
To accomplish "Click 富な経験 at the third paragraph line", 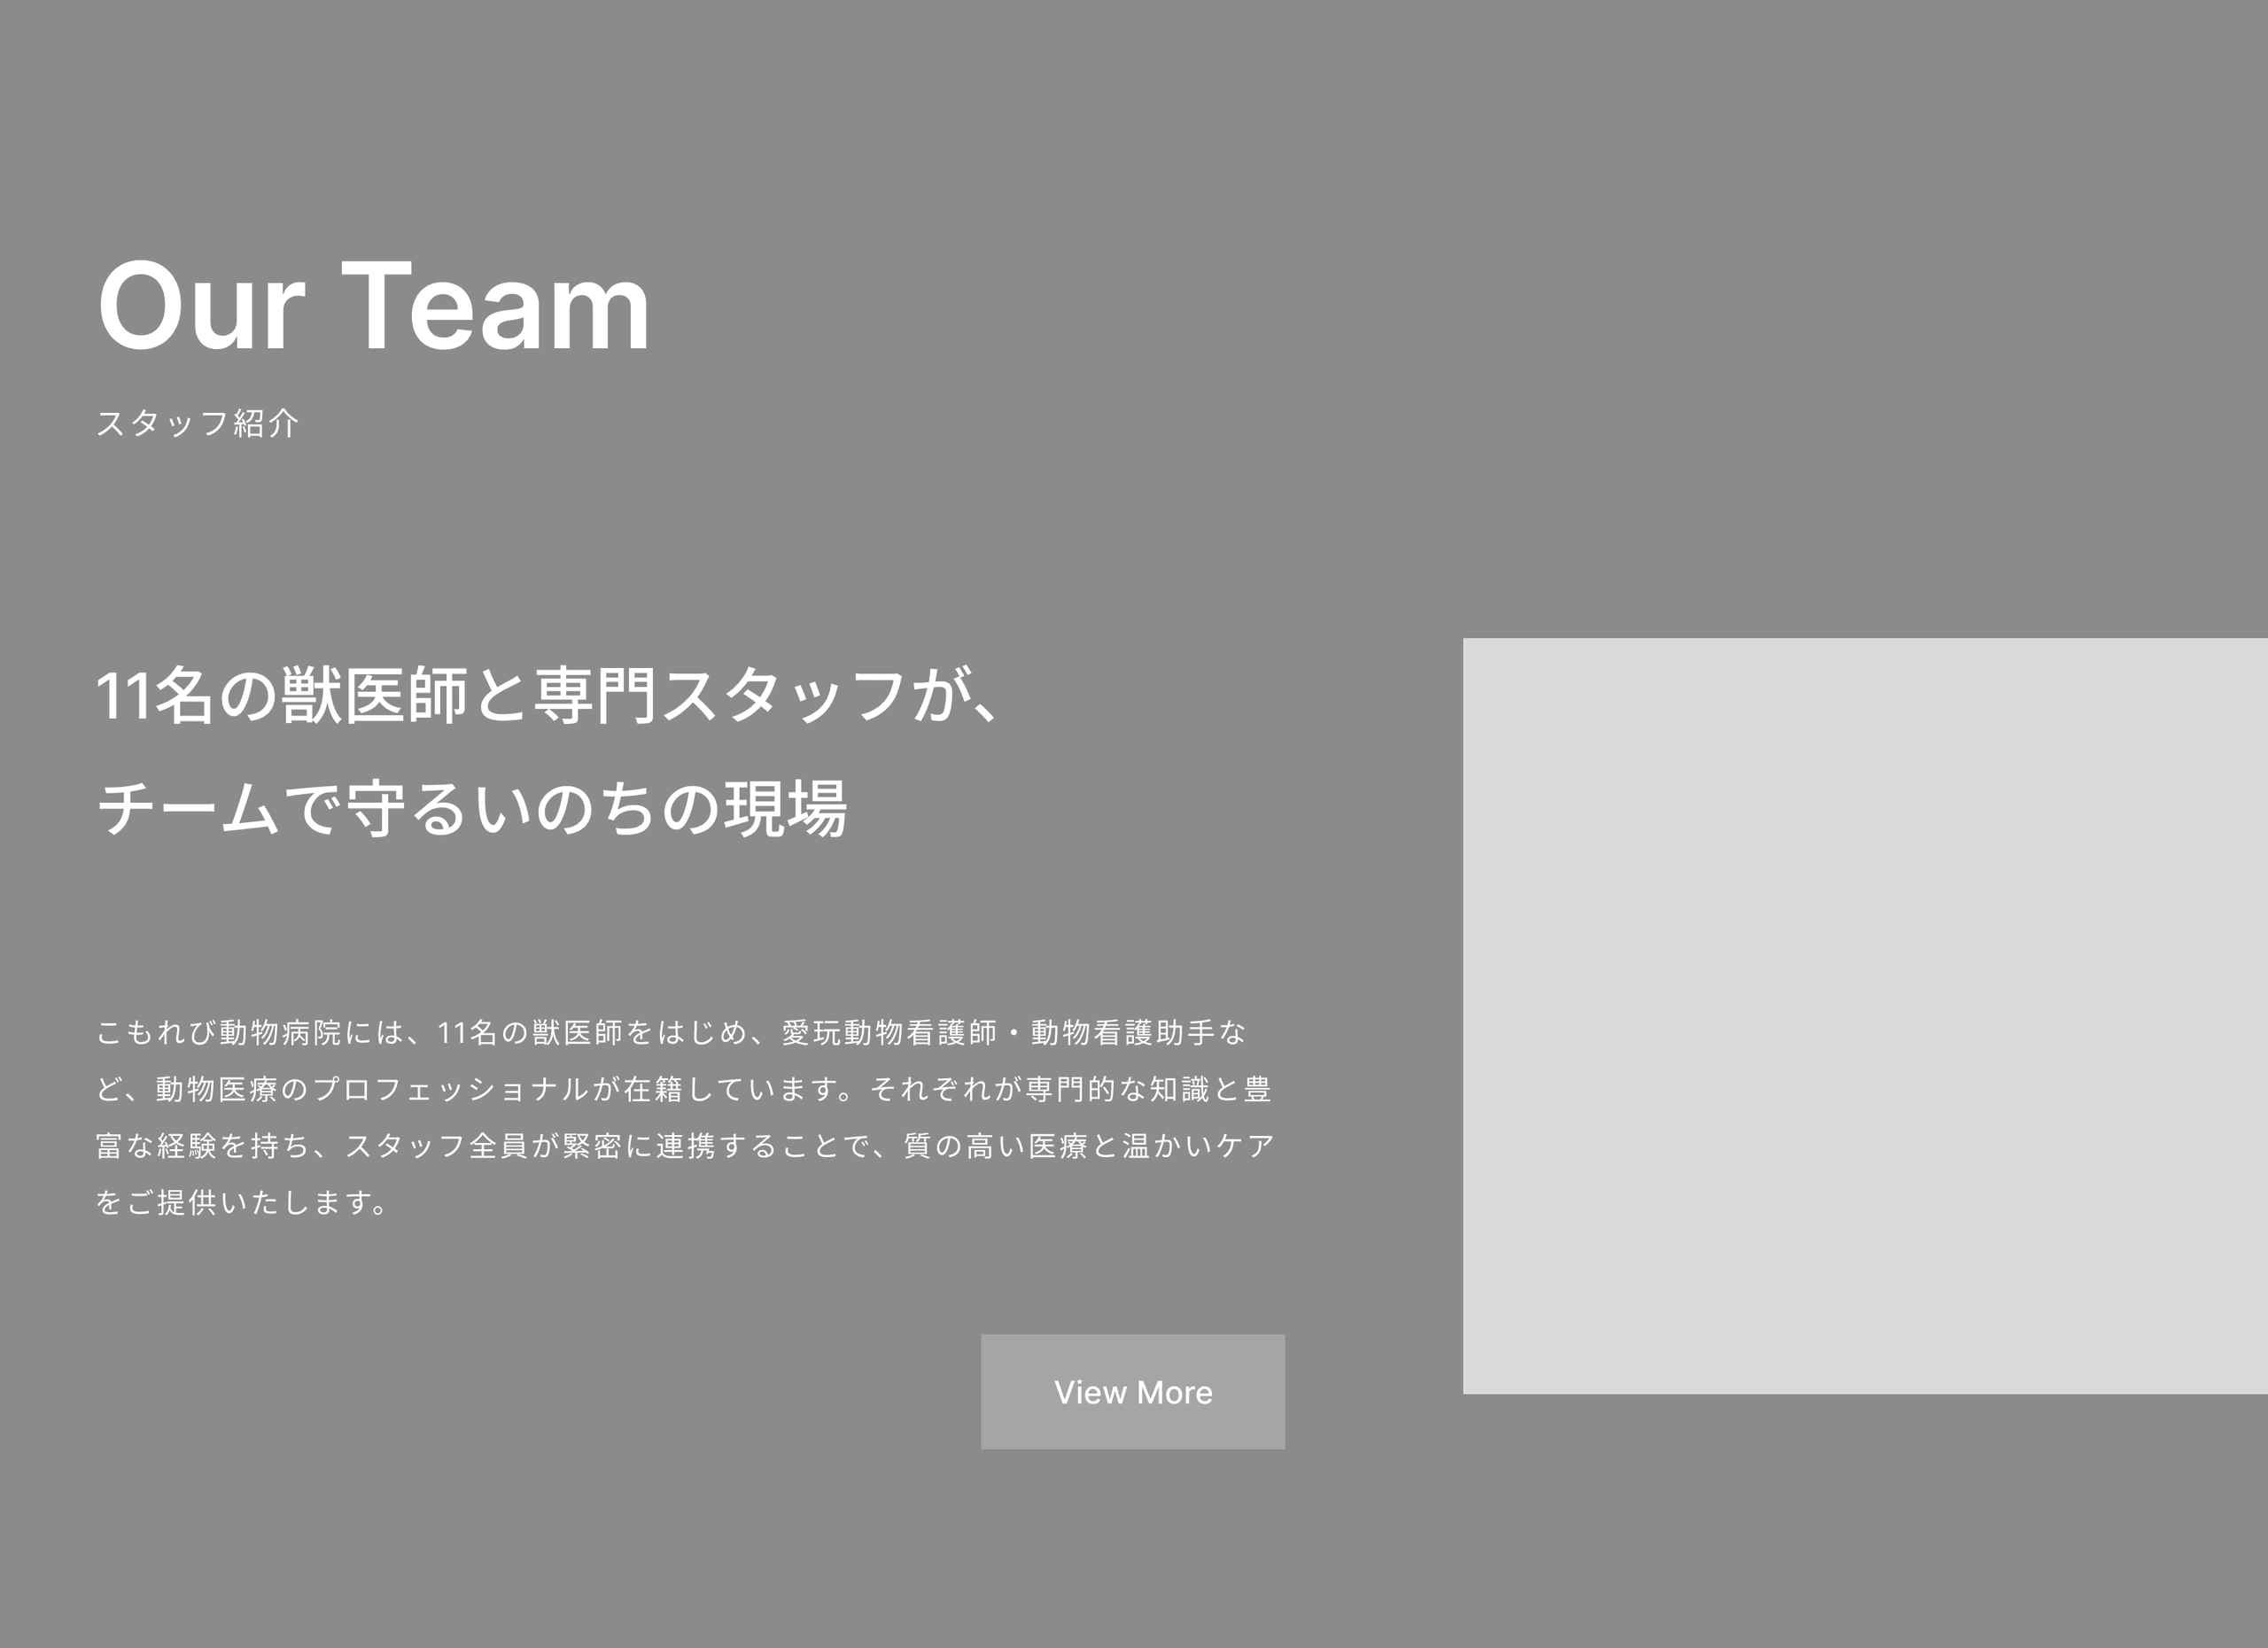I will pos(156,1145).
